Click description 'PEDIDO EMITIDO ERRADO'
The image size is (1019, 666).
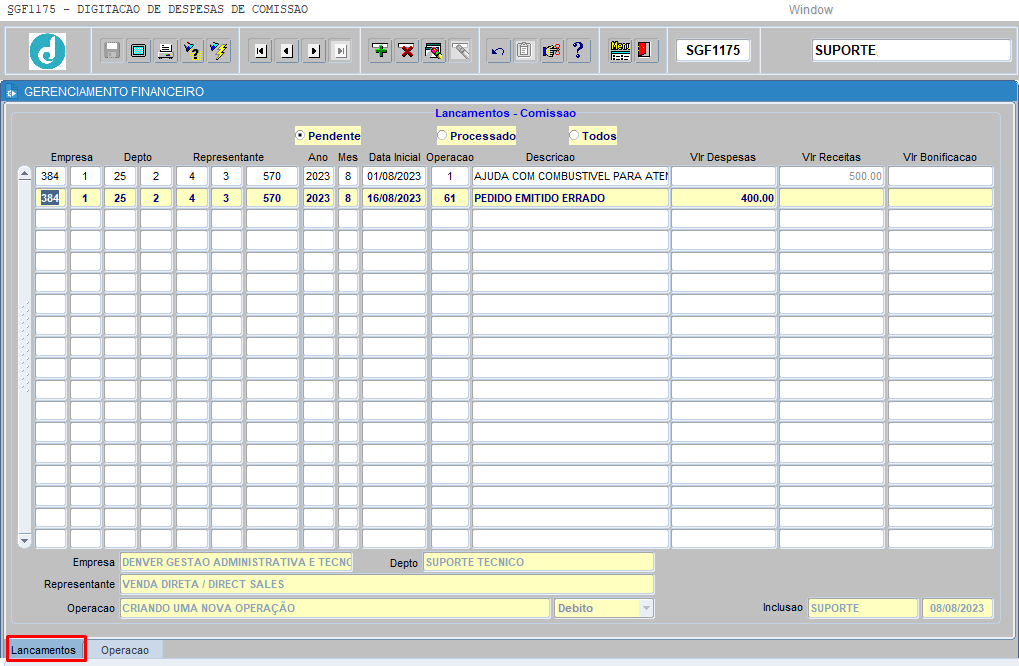point(571,198)
